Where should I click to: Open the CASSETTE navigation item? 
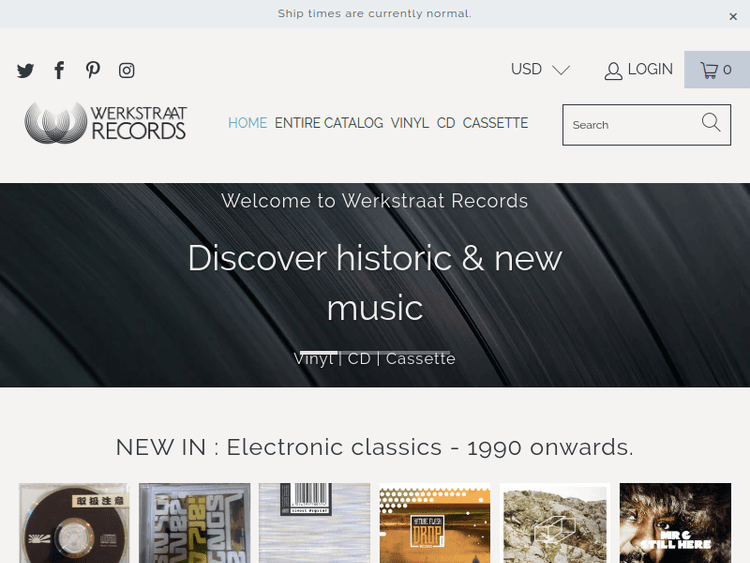495,123
